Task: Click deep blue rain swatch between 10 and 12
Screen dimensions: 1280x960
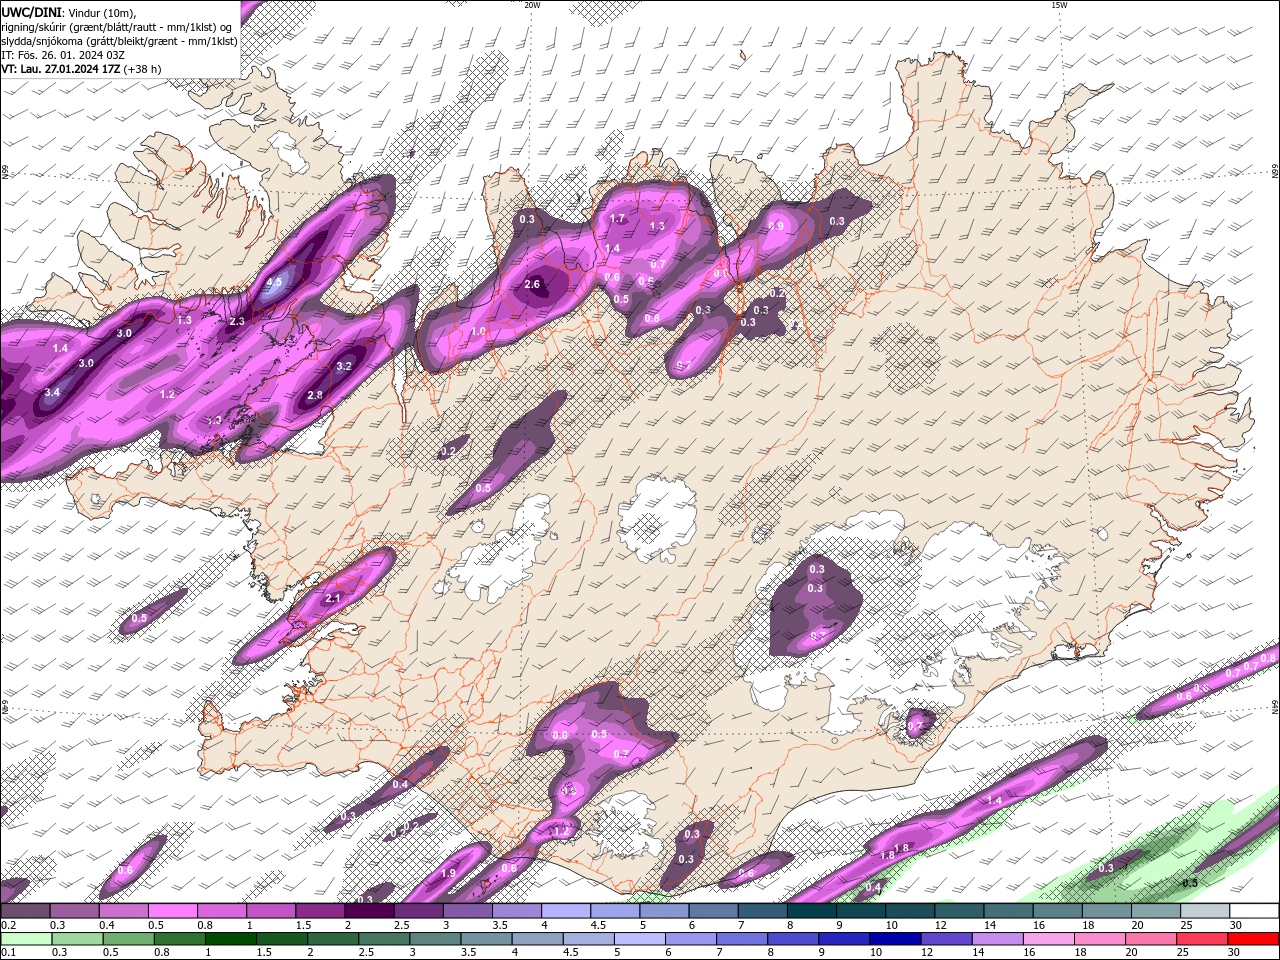Action: point(895,939)
